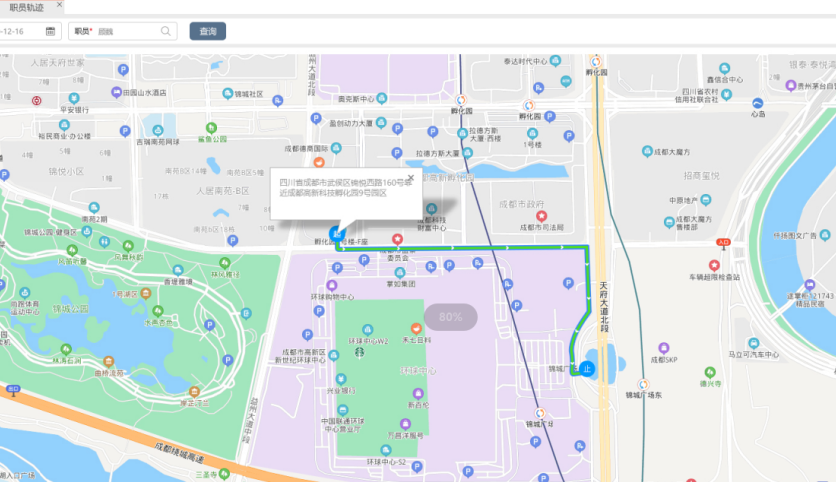Focus the 职员 employee input field
The height and width of the screenshot is (482, 836).
pos(125,32)
